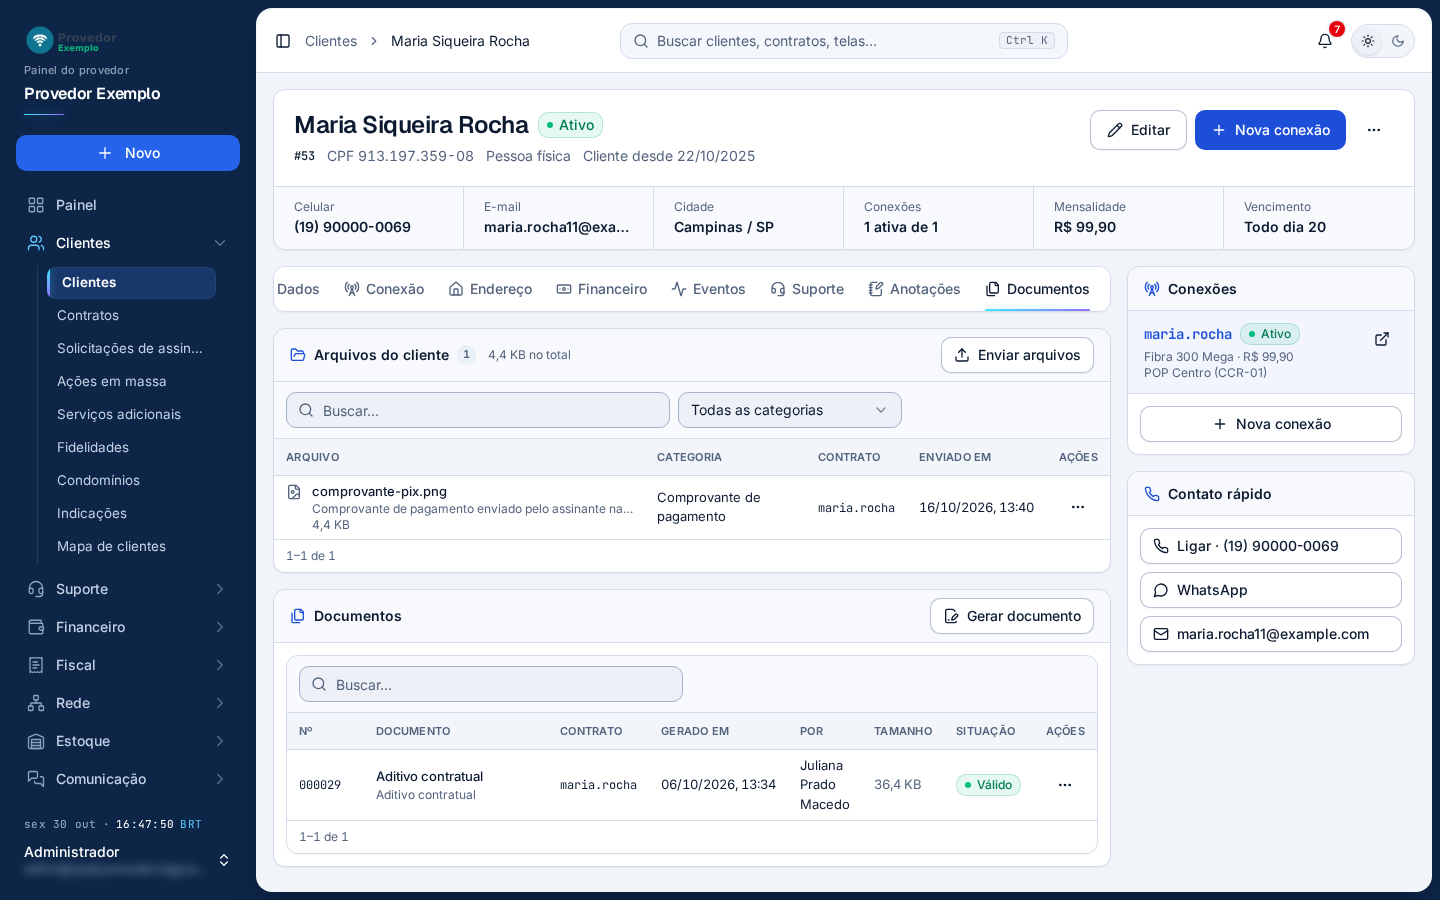Expand the Estoque sidebar section
1440x900 pixels.
coord(220,741)
